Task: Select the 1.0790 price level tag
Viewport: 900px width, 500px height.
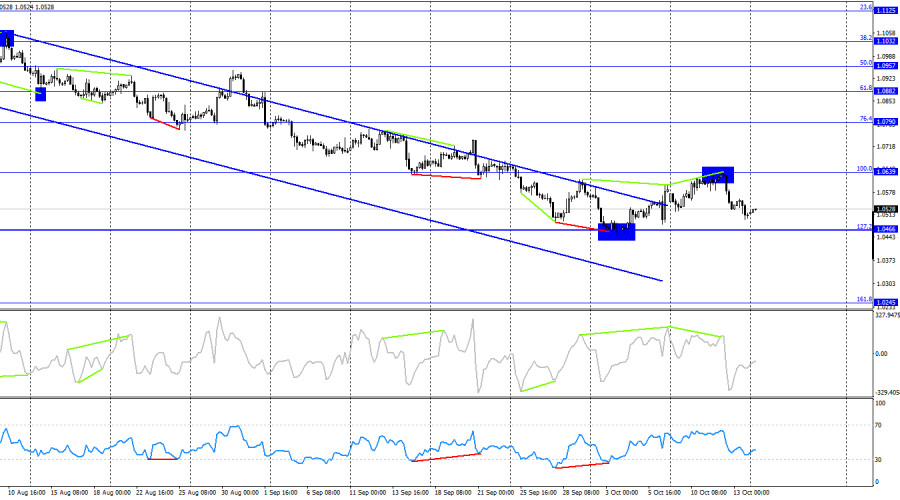Action: tap(886, 122)
